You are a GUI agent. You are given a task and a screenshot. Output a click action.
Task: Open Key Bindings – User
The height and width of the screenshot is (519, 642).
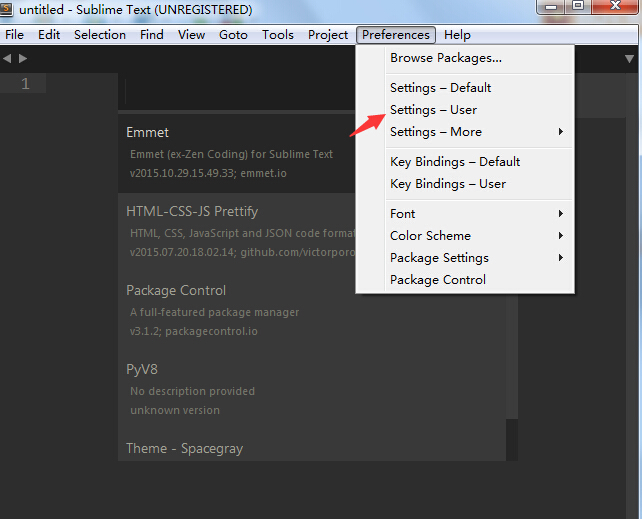[465, 184]
